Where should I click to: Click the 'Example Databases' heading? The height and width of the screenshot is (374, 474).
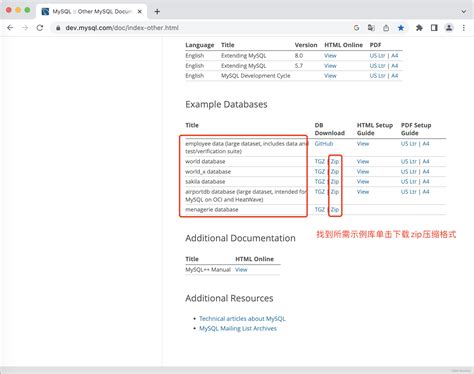coord(226,104)
